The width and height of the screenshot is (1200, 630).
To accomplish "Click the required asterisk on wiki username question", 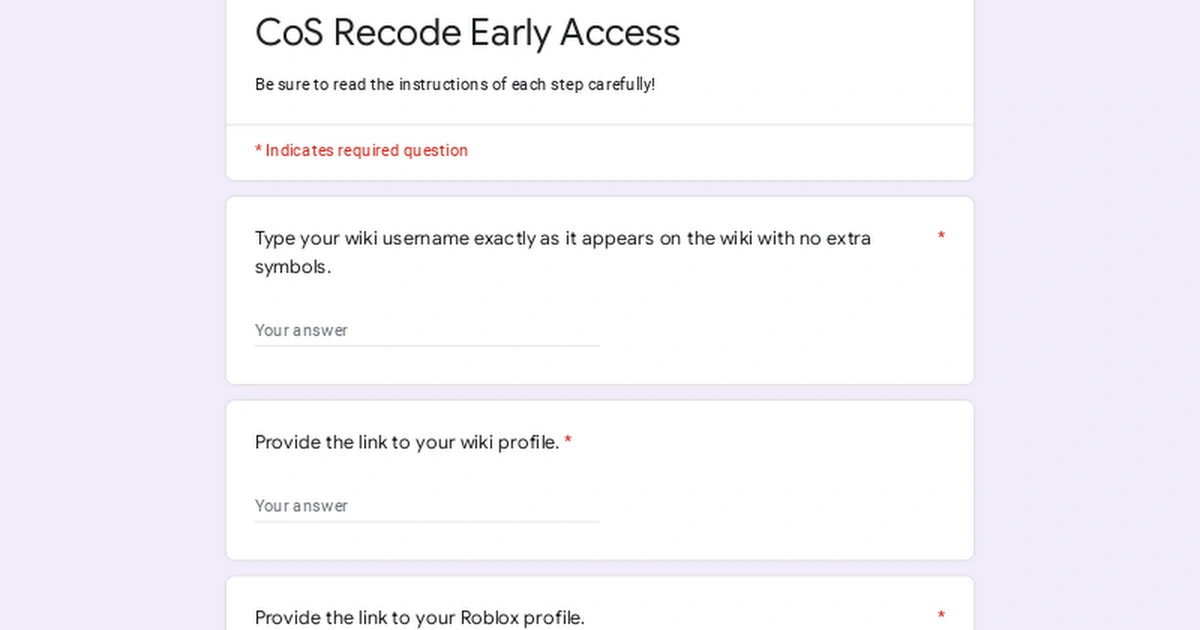I will 941,236.
